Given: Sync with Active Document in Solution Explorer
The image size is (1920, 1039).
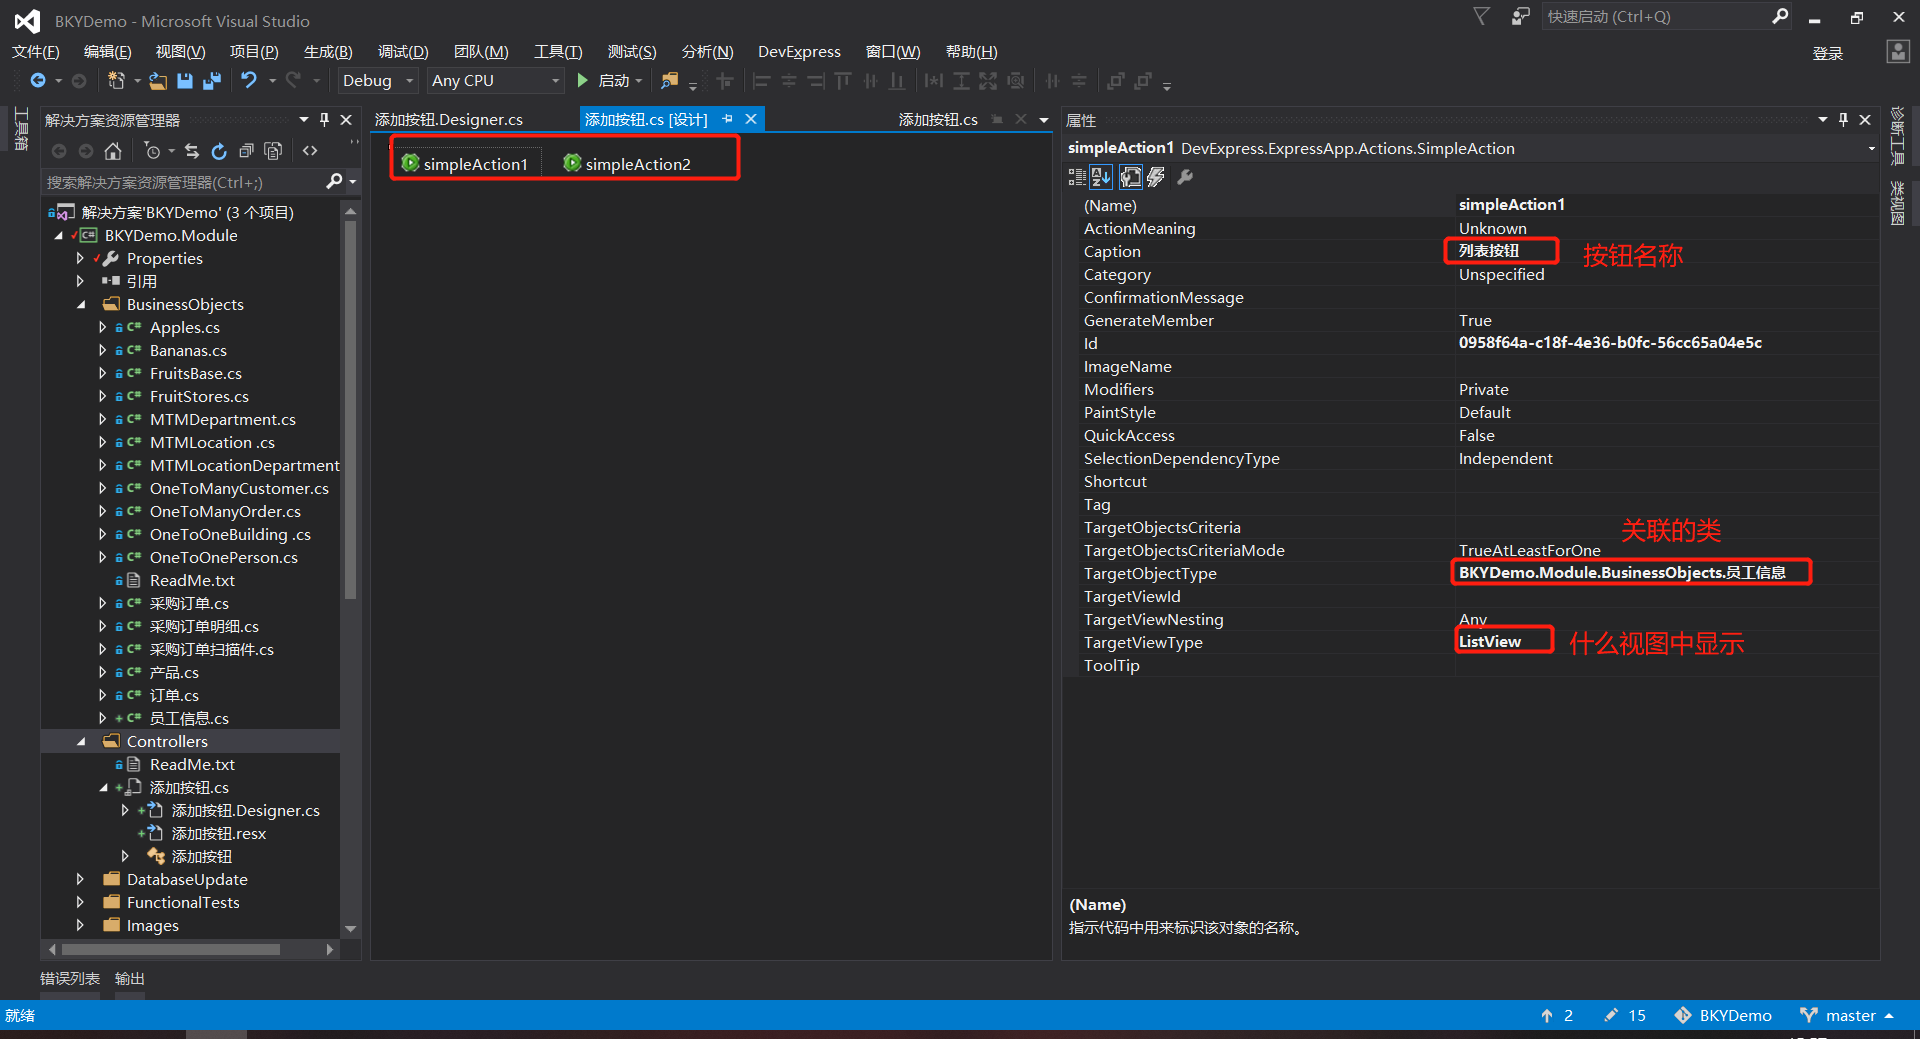Looking at the screenshot, I should (x=192, y=151).
